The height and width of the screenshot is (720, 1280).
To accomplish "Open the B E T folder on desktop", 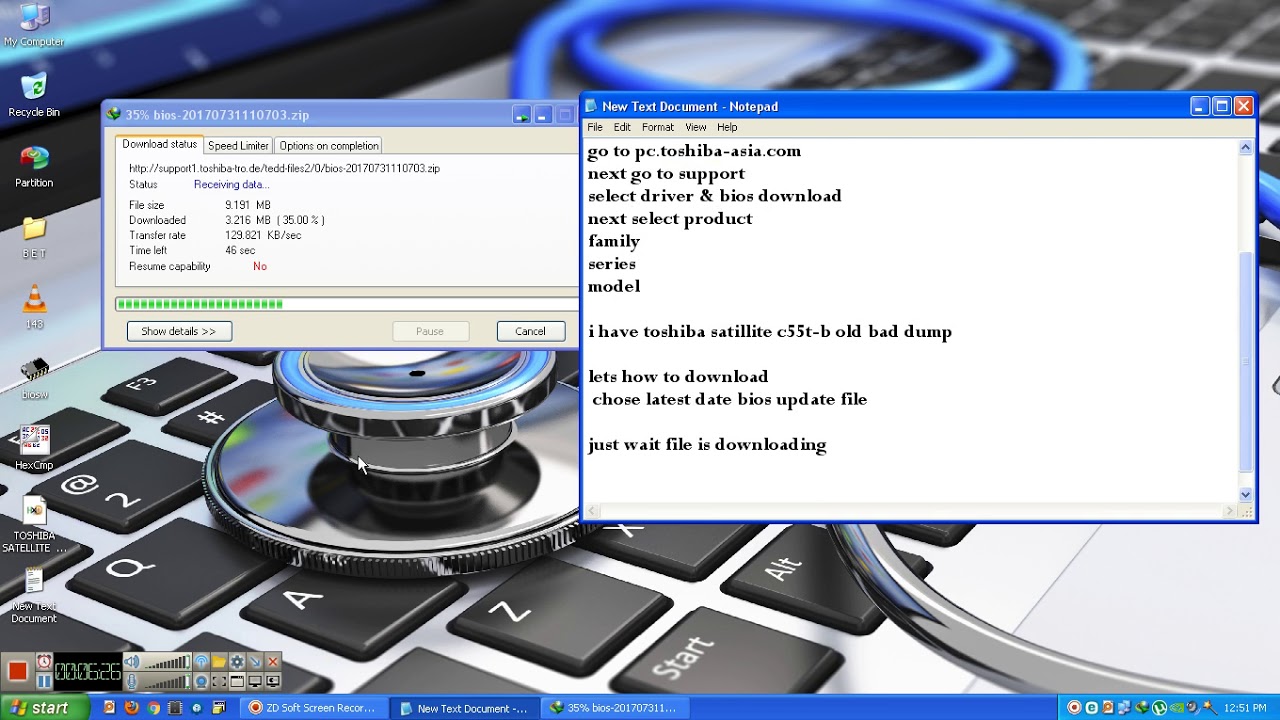I will [x=34, y=237].
